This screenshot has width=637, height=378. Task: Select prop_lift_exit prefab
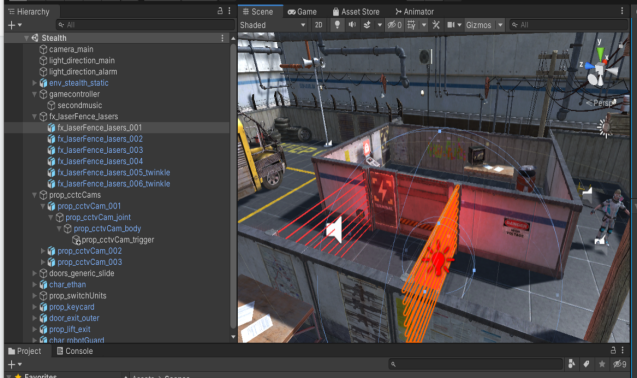pyautogui.click(x=70, y=330)
